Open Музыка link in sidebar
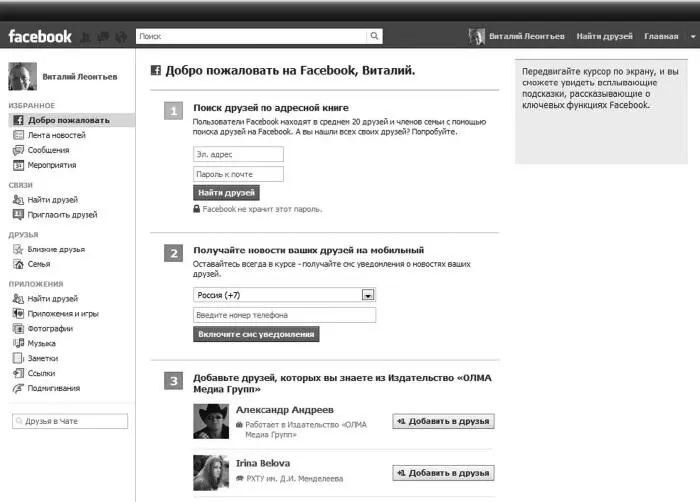Image resolution: width=700 pixels, height=502 pixels. coord(42,343)
